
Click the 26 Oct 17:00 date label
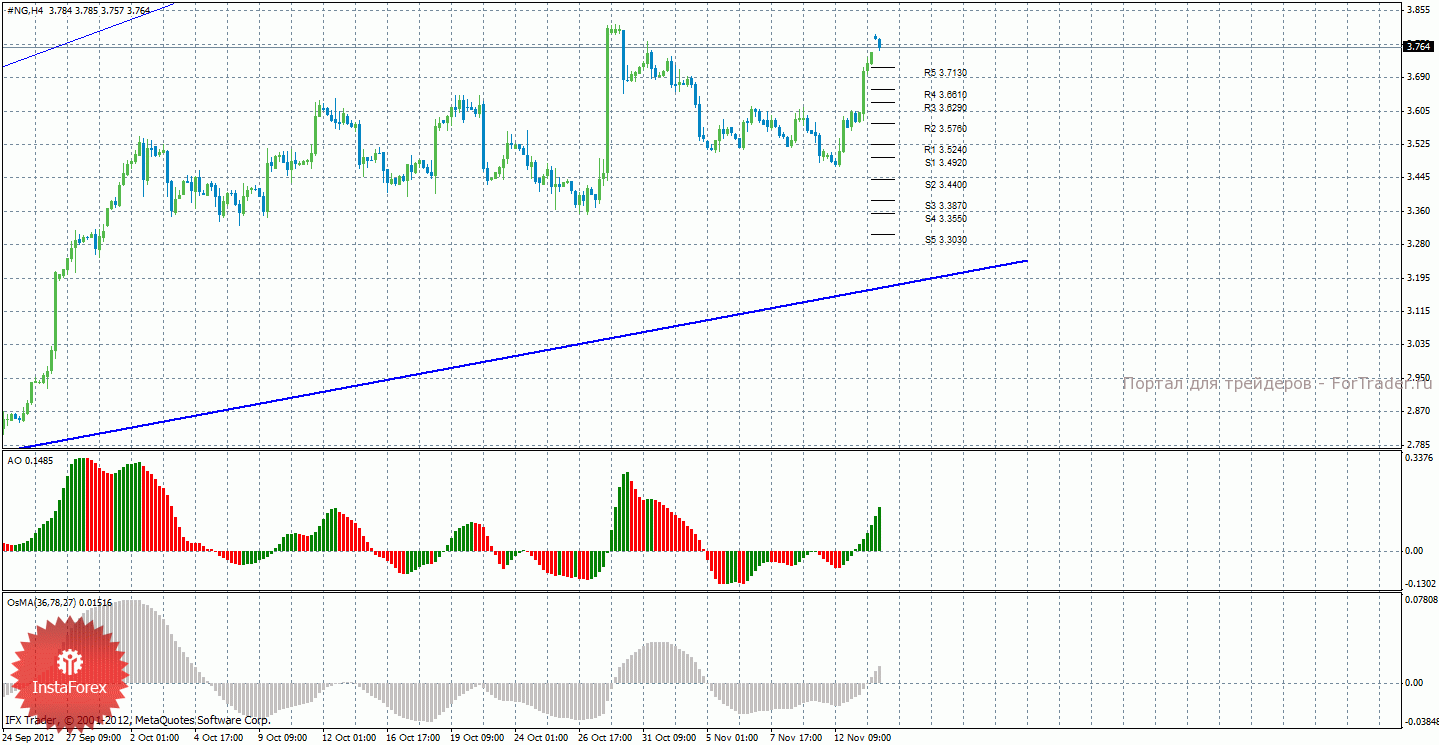pyautogui.click(x=606, y=738)
